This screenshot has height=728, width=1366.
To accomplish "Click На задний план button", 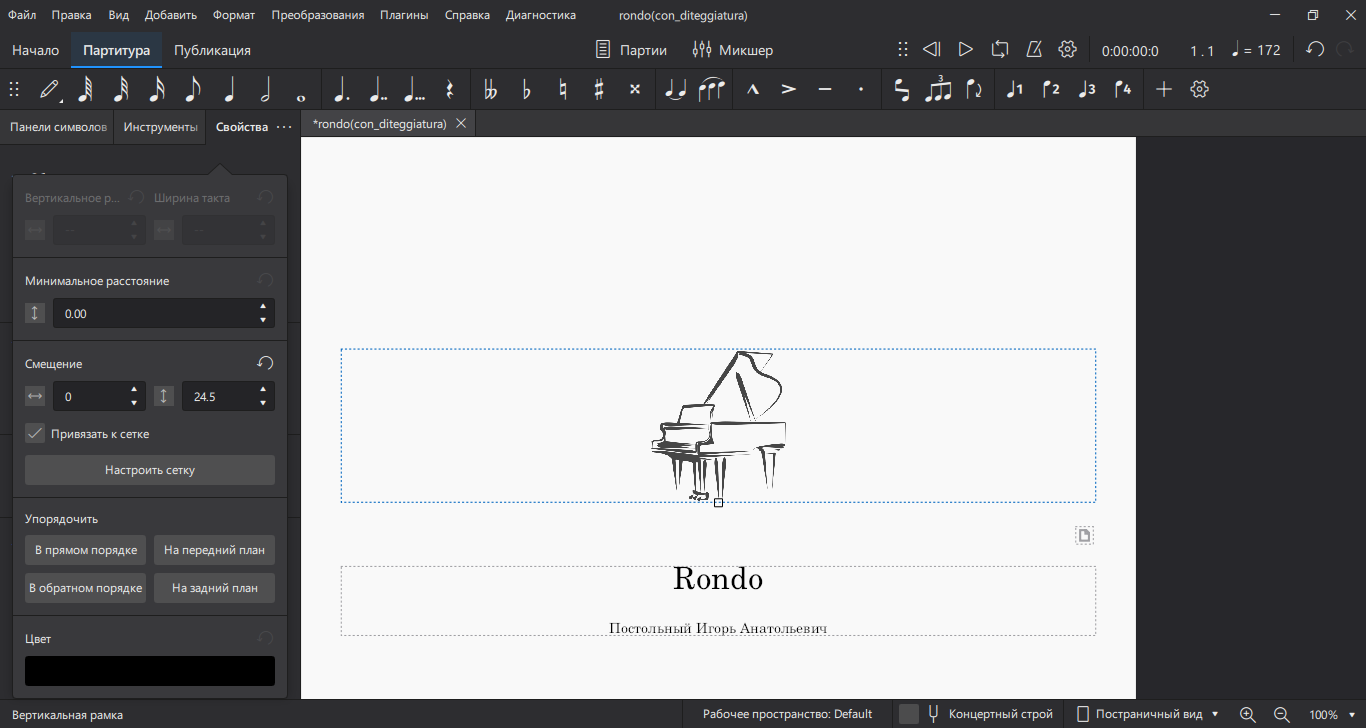I will click(214, 588).
